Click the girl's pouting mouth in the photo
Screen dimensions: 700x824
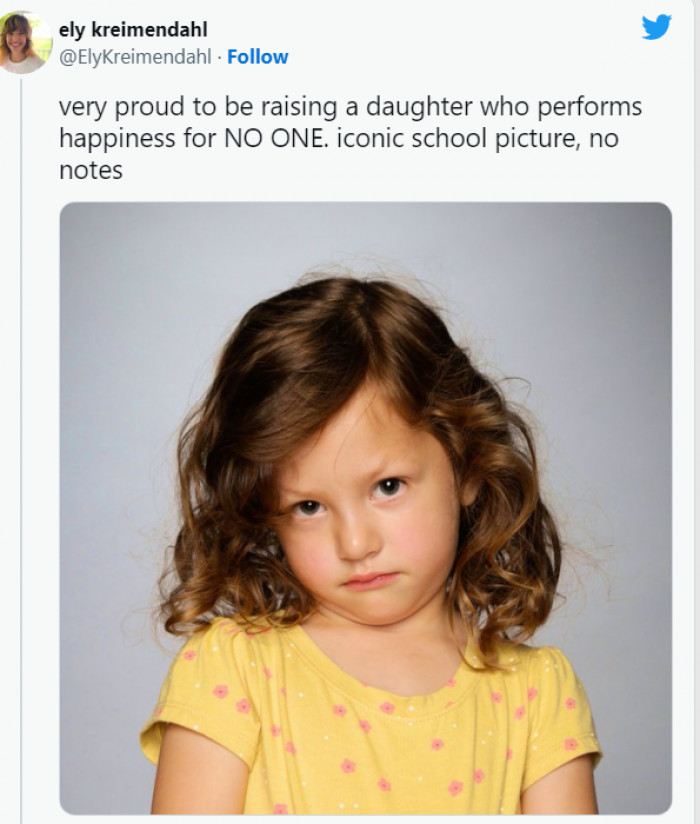click(x=370, y=579)
